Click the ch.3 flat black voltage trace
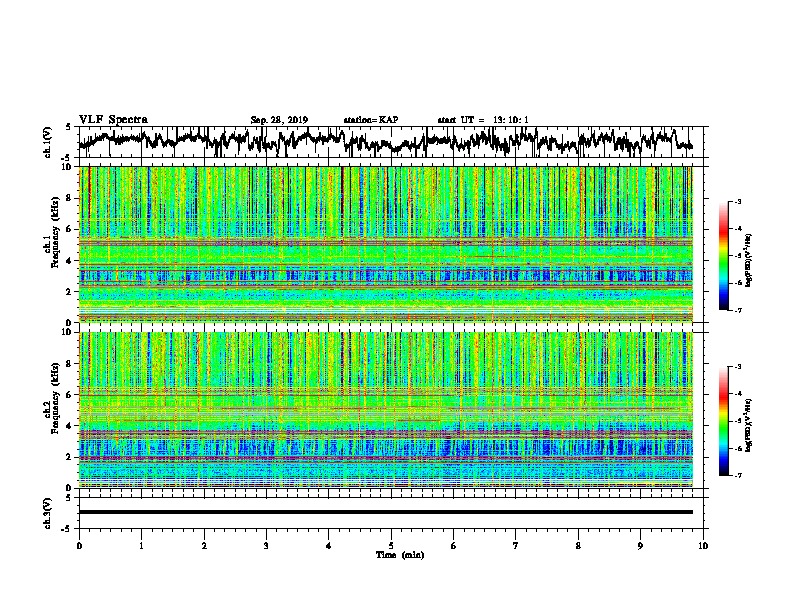 click(x=386, y=512)
